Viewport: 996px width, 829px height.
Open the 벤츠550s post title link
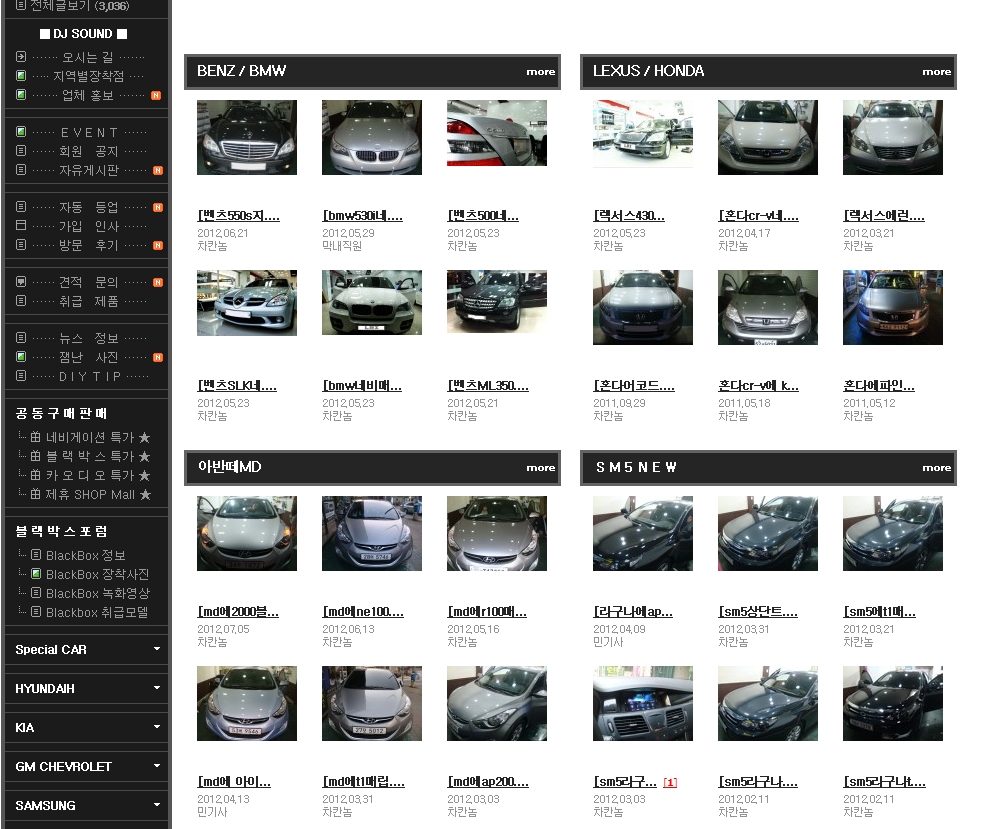click(239, 216)
